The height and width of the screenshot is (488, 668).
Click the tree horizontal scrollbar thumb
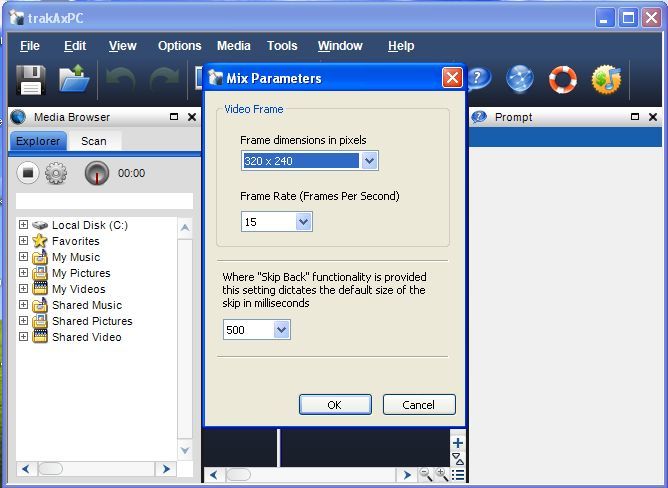coord(50,469)
